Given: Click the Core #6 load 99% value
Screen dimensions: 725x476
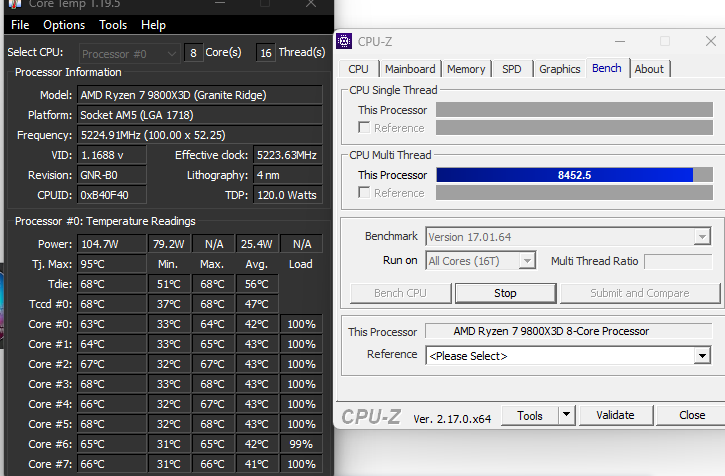Looking at the screenshot, I should coord(301,444).
